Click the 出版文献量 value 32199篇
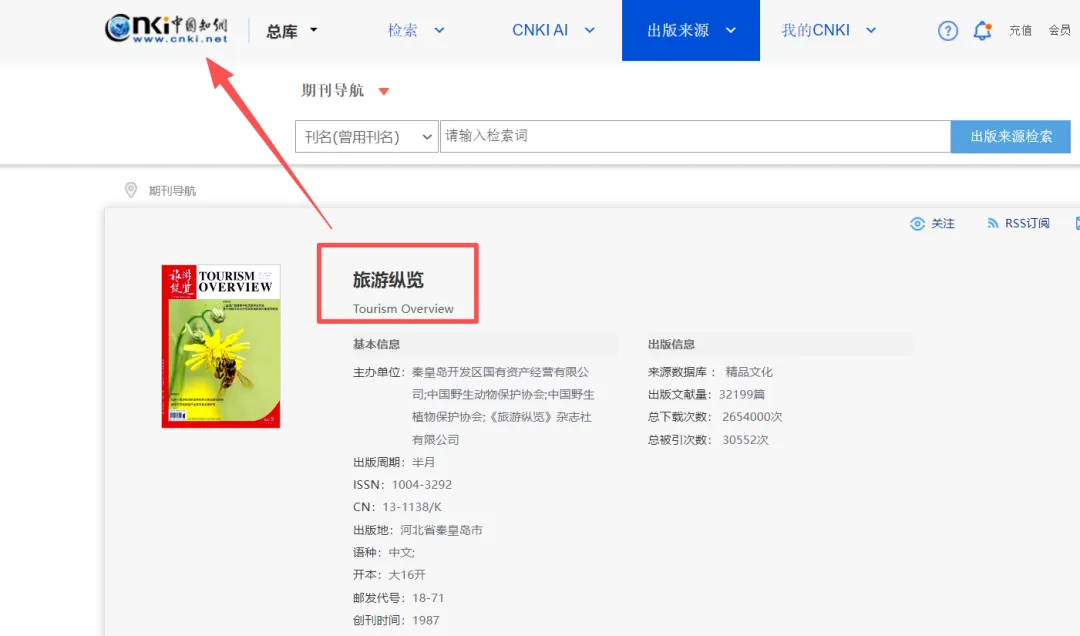Screen dimensions: 1080x636 tap(742, 395)
